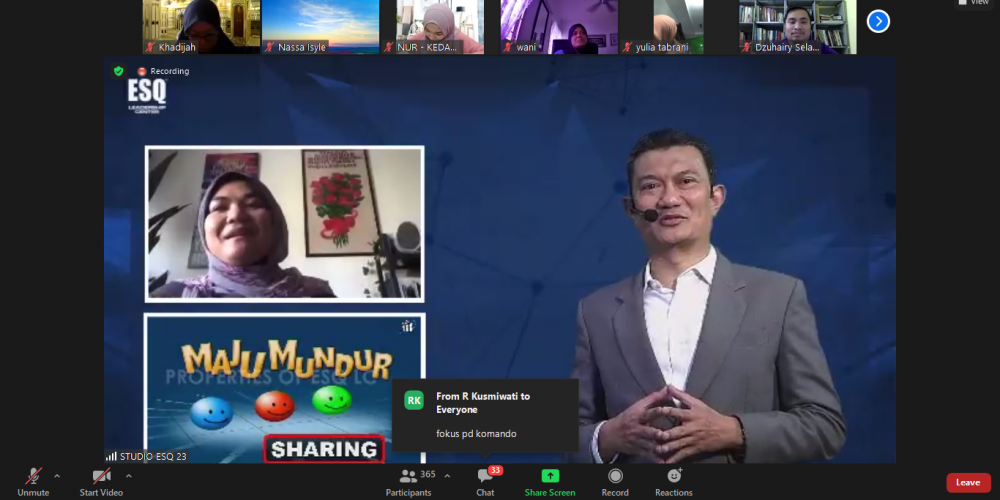The height and width of the screenshot is (500, 1000).
Task: Select Nassa Isyle's video thumbnail
Action: [320, 26]
